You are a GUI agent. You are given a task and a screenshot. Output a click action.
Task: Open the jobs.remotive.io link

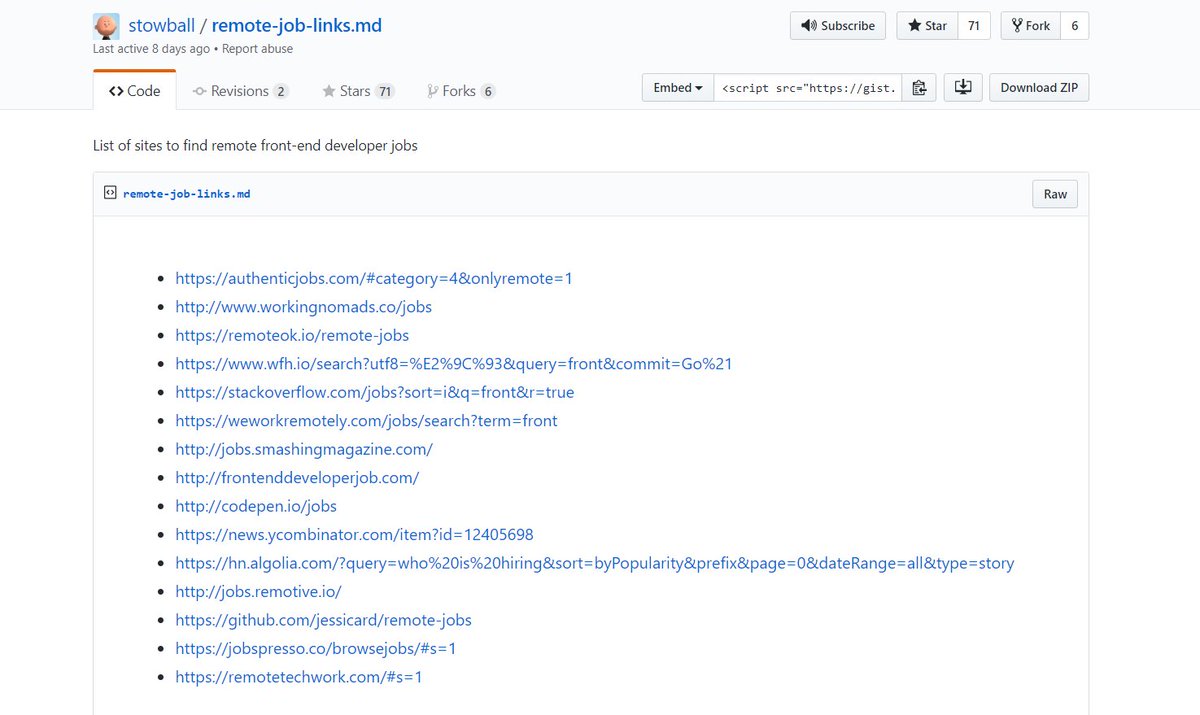[x=258, y=592]
